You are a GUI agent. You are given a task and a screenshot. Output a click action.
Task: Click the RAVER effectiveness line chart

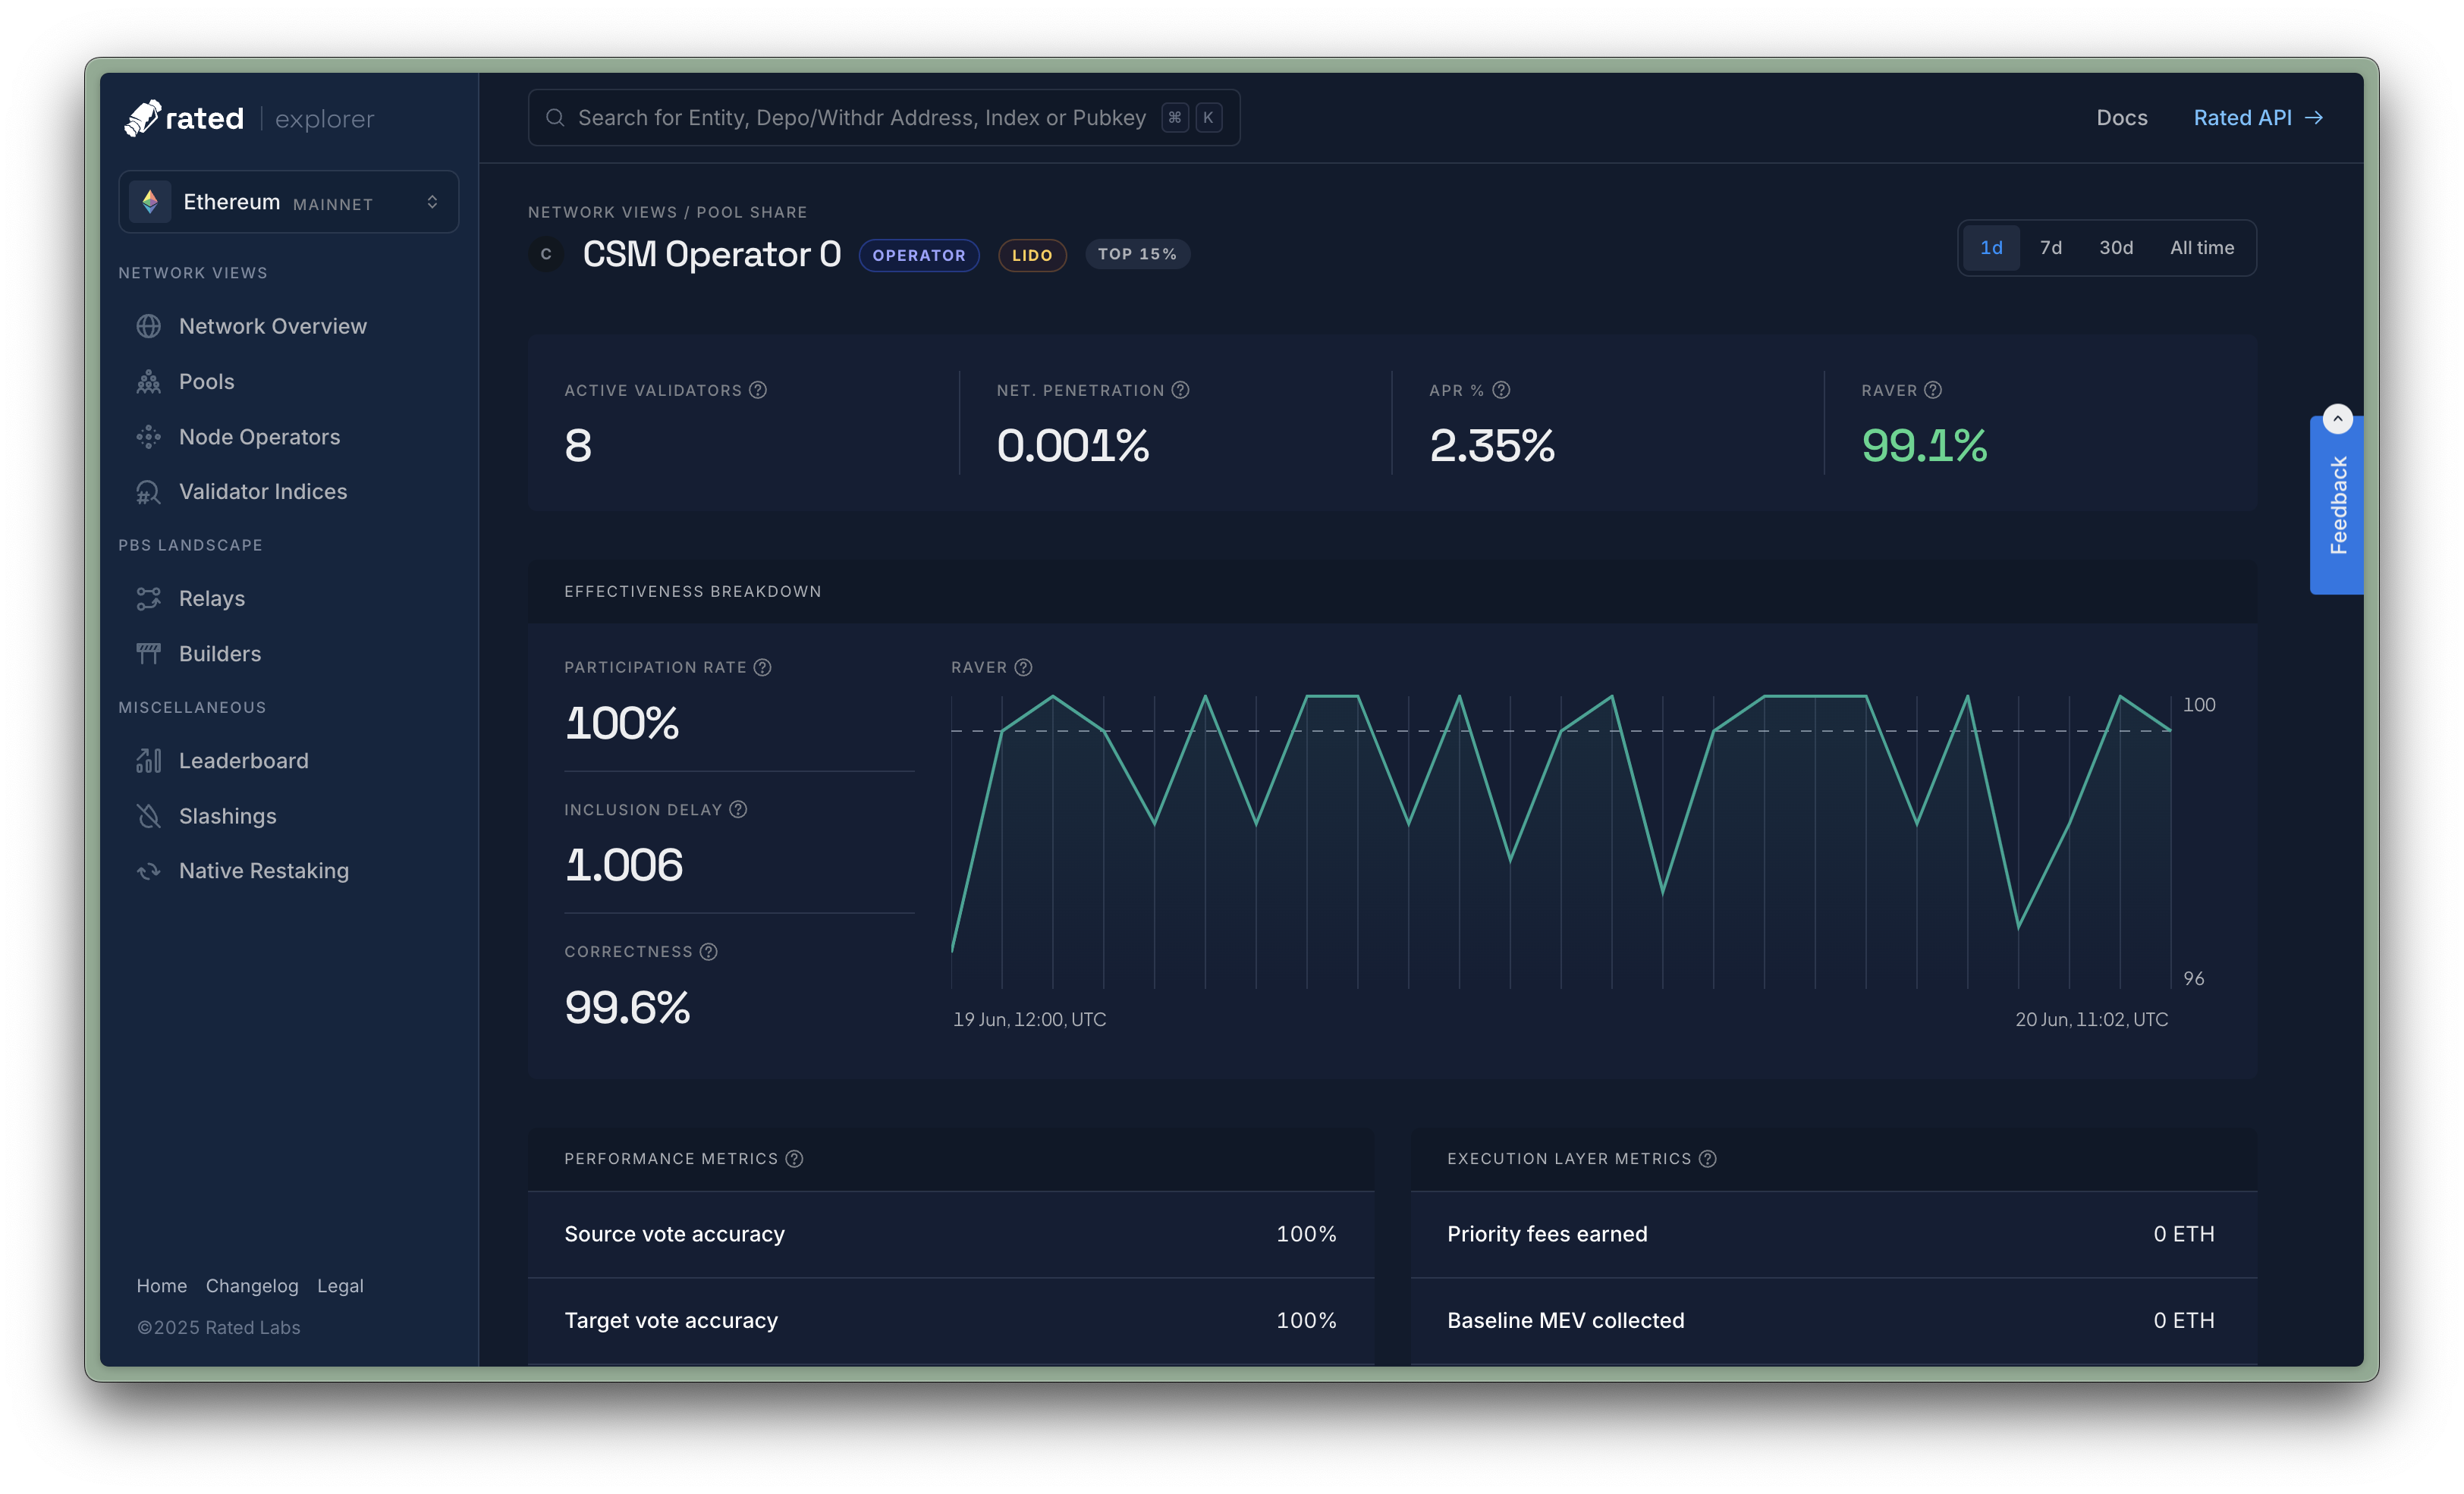point(1561,841)
